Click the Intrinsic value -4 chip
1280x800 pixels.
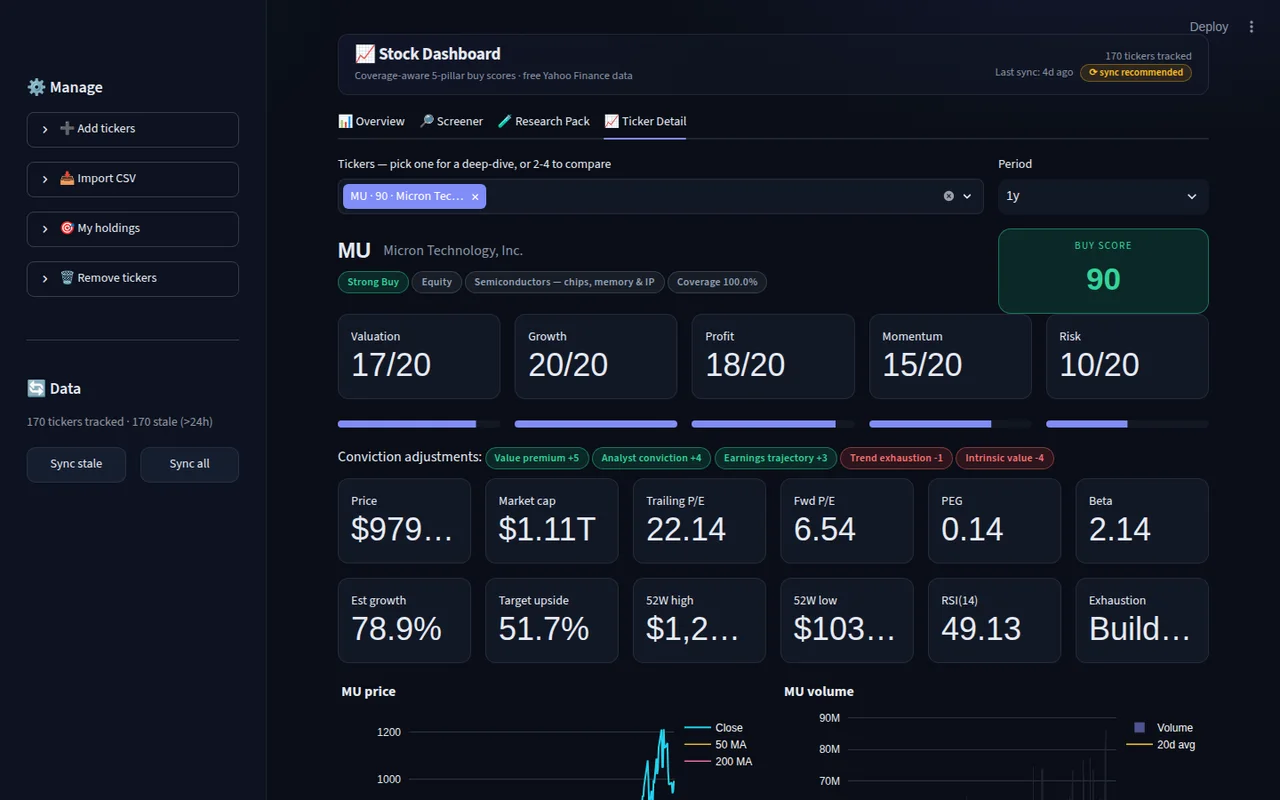point(1004,458)
